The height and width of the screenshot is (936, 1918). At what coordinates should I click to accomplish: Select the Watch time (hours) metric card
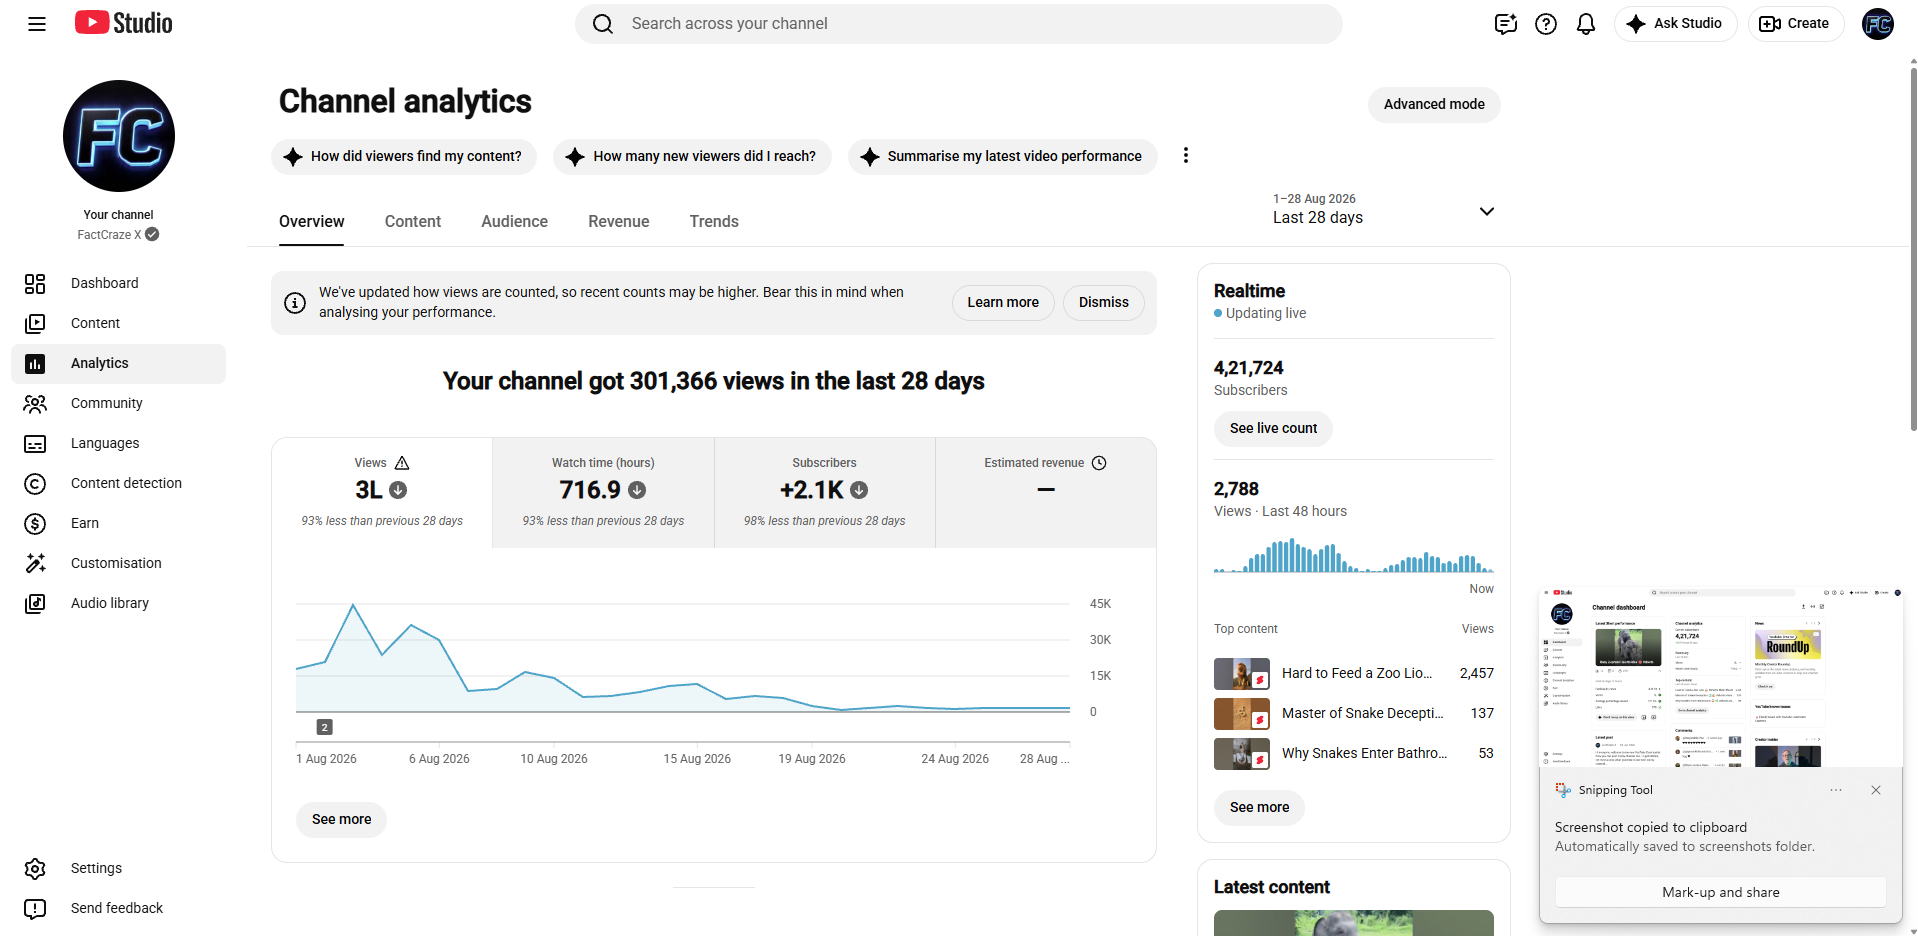[x=603, y=493]
